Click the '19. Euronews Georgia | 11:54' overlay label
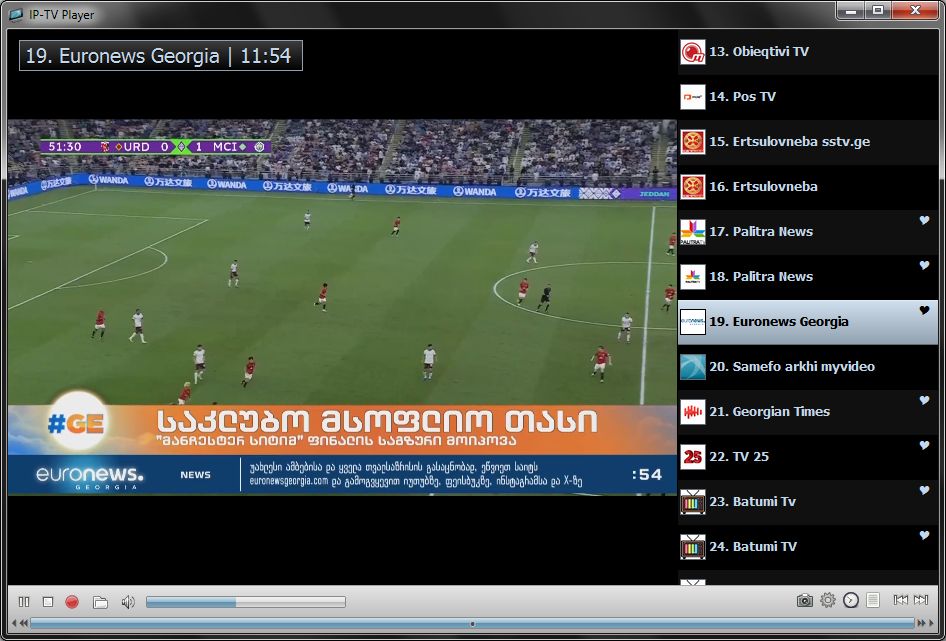 [160, 56]
